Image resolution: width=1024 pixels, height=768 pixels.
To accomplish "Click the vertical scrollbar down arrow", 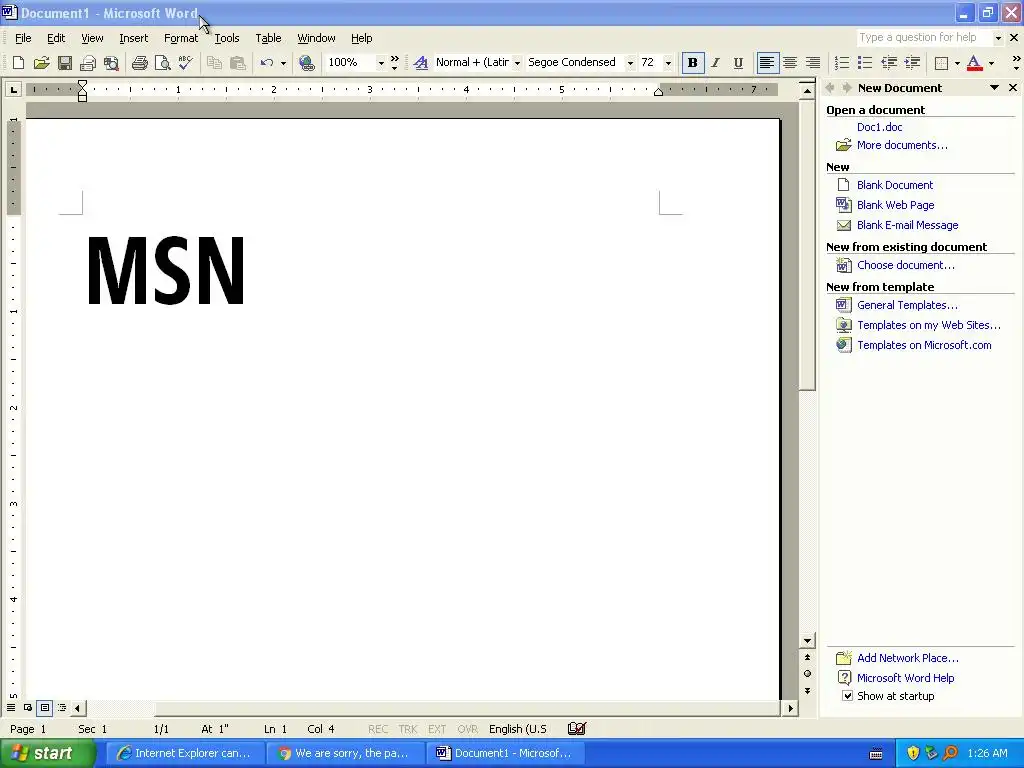I will [807, 641].
